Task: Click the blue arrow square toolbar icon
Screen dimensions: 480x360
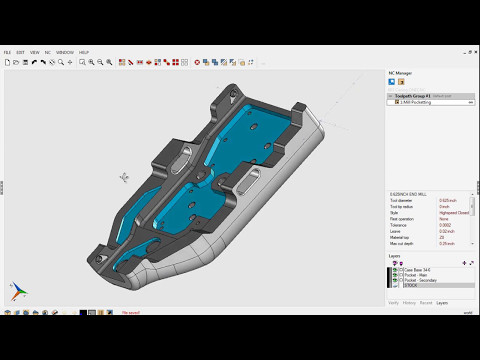Action: [233, 62]
